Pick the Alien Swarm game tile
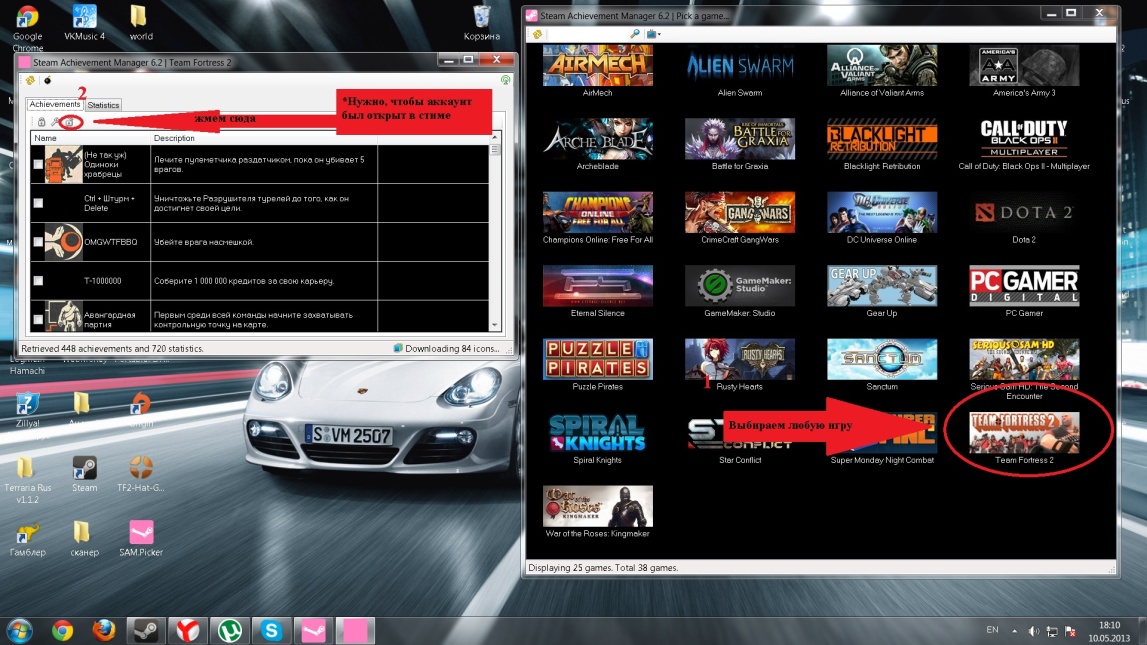This screenshot has height=645, width=1147. coord(740,65)
